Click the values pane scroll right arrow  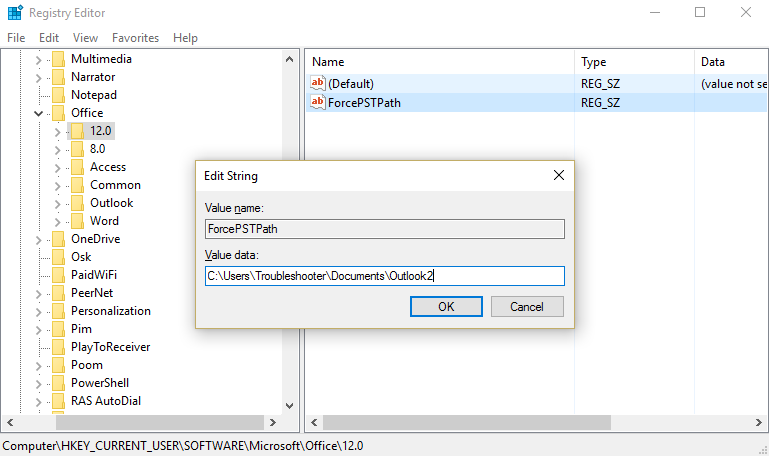(759, 423)
